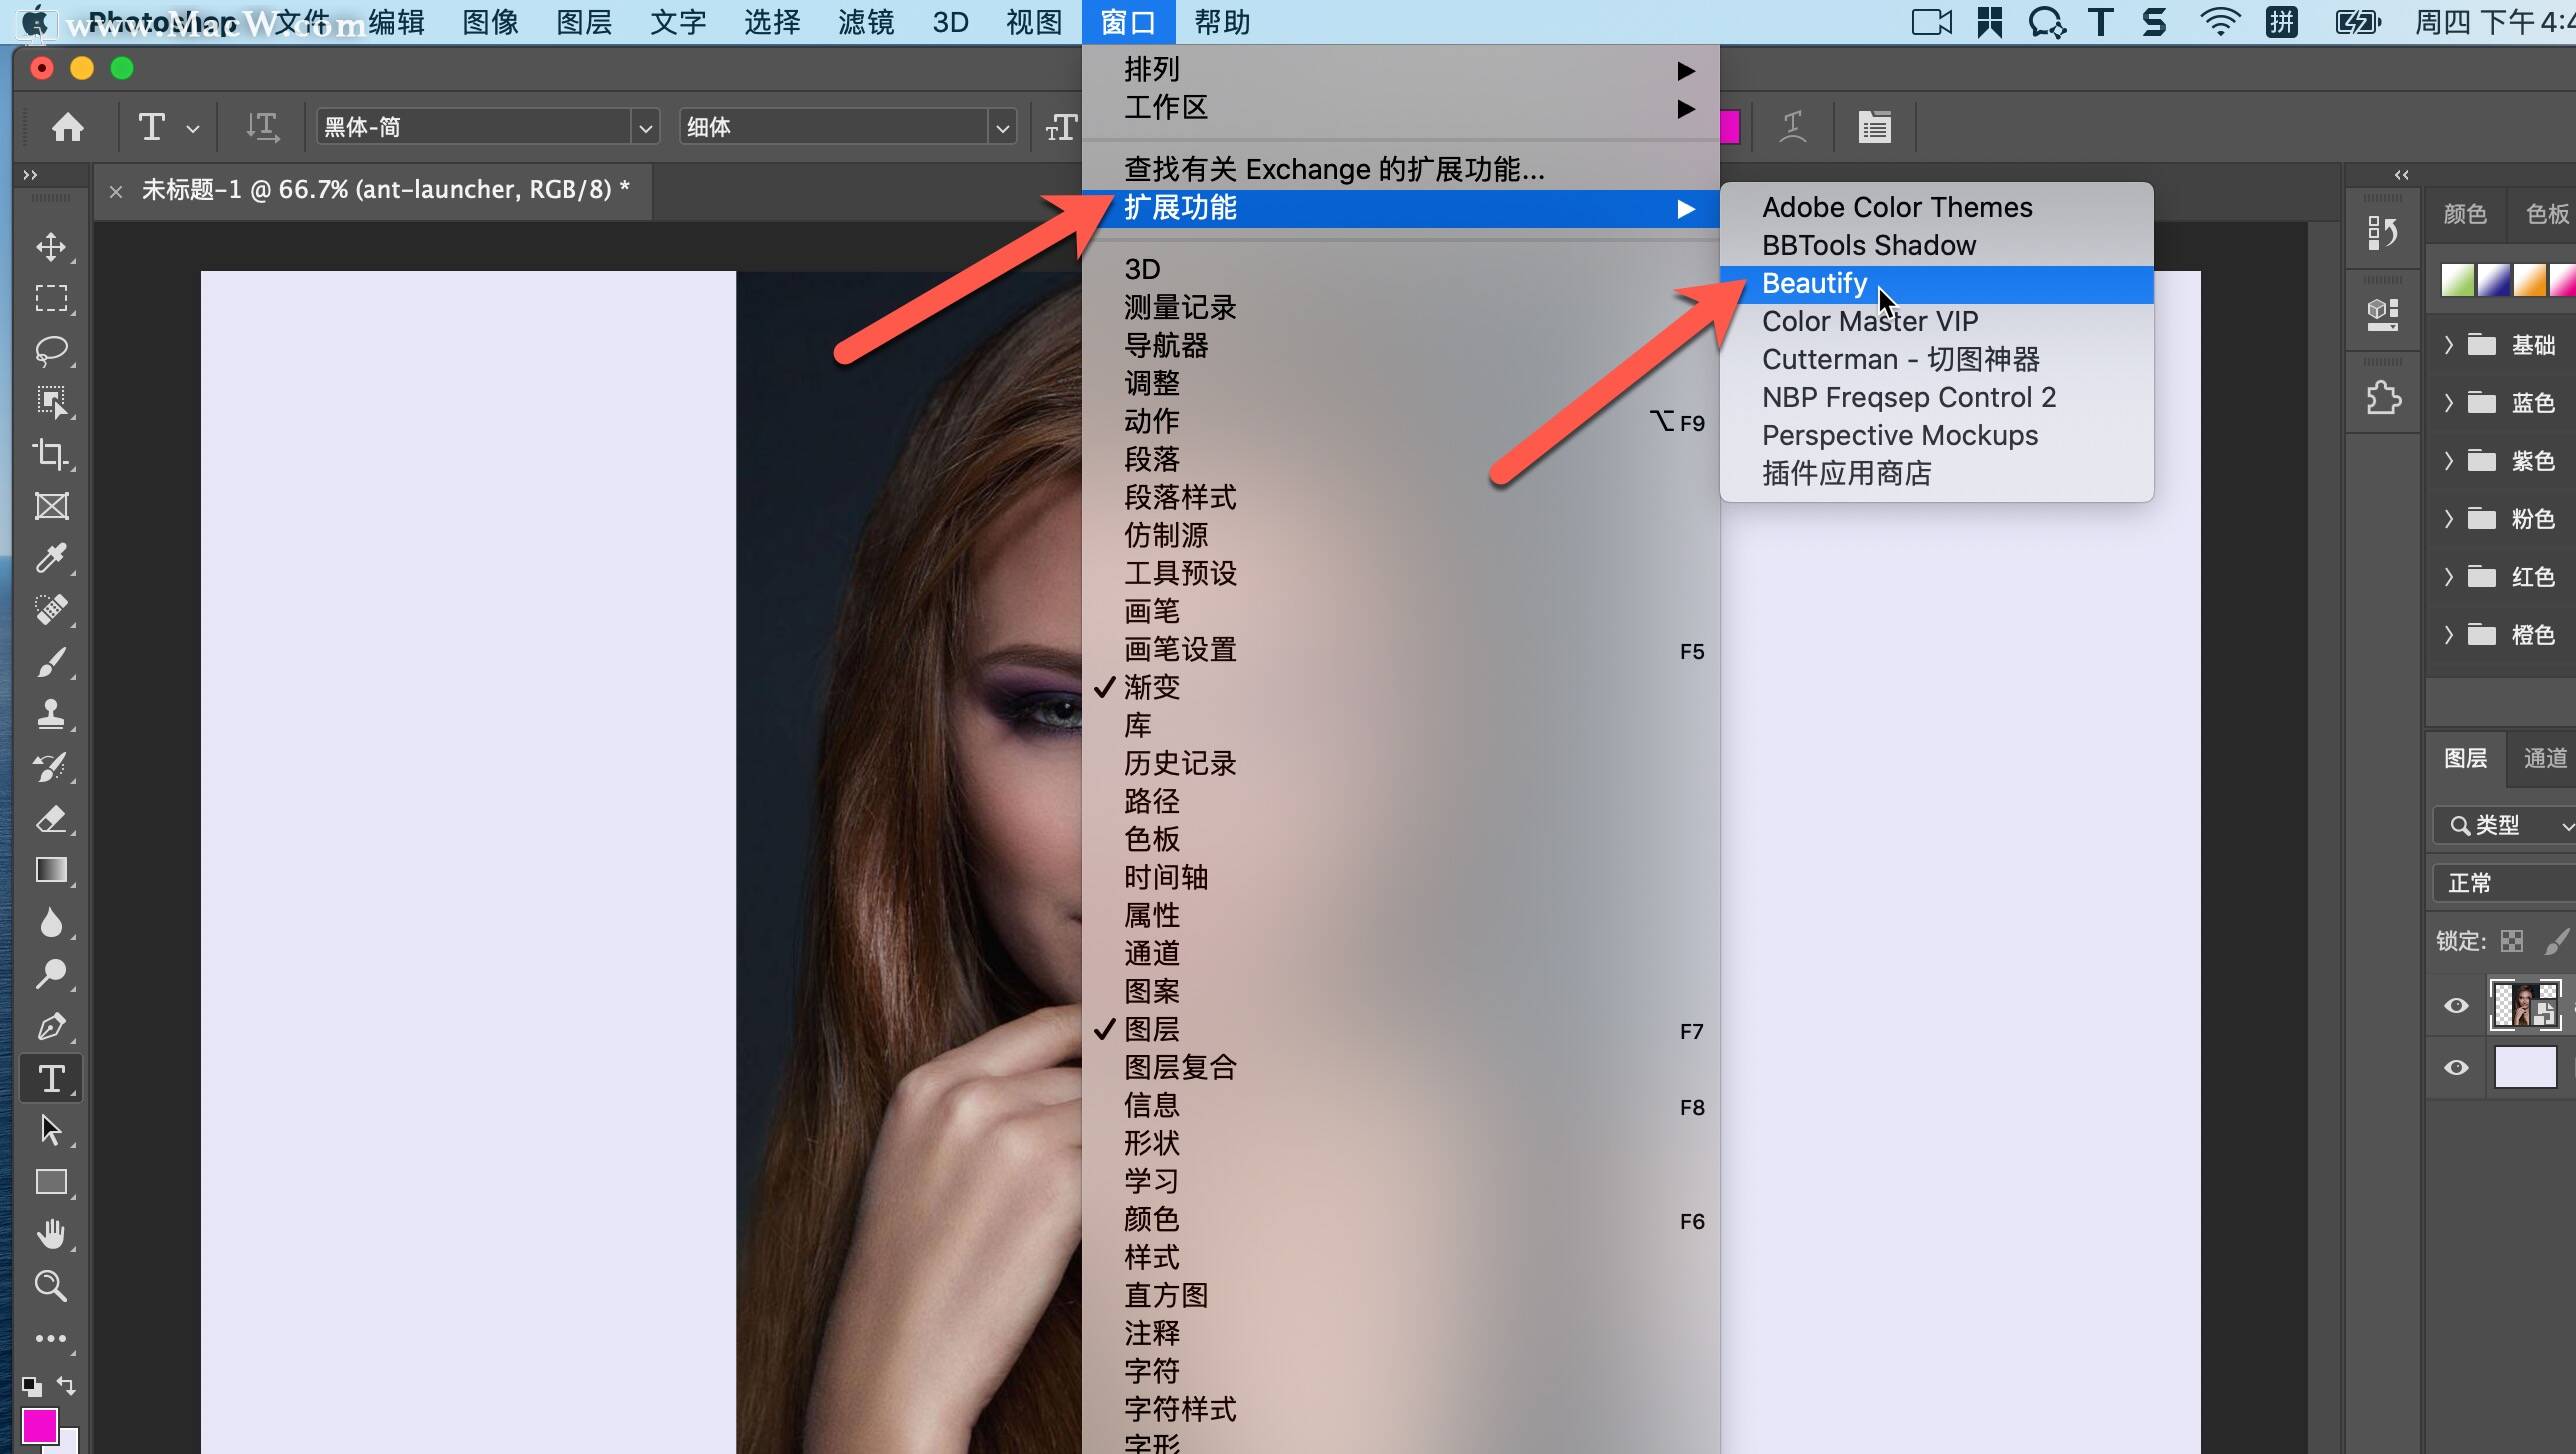The width and height of the screenshot is (2576, 1454).
Task: Select the Eyedropper tool
Action: click(50, 557)
